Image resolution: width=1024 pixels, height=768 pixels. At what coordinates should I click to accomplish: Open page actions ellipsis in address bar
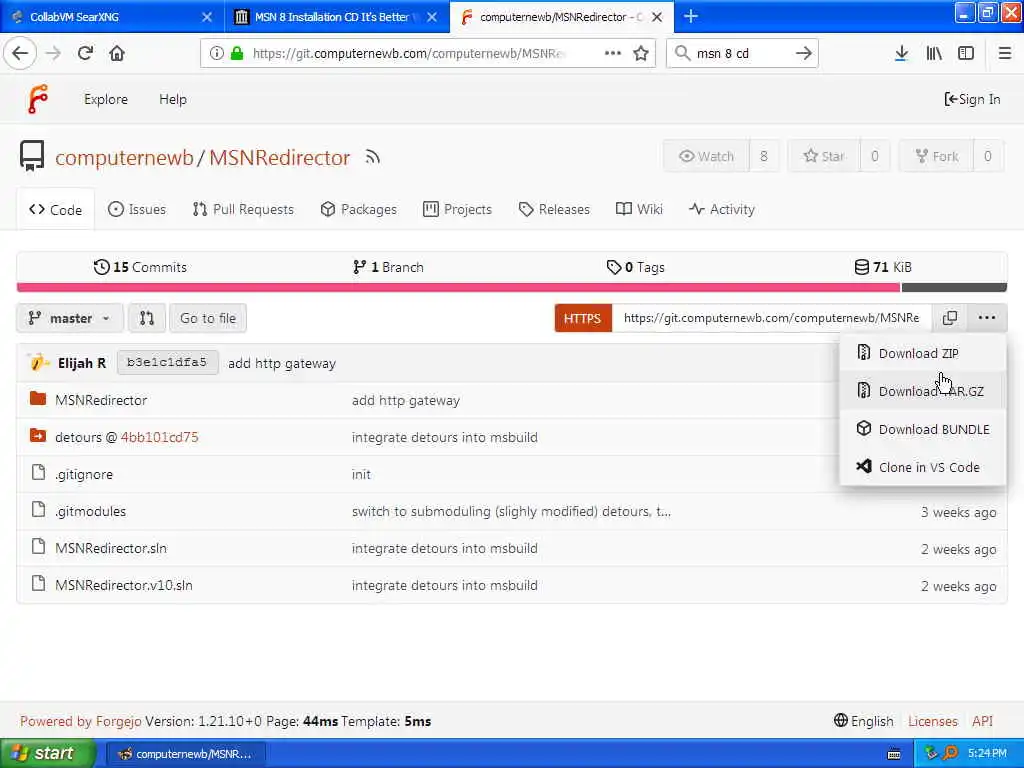pyautogui.click(x=613, y=54)
